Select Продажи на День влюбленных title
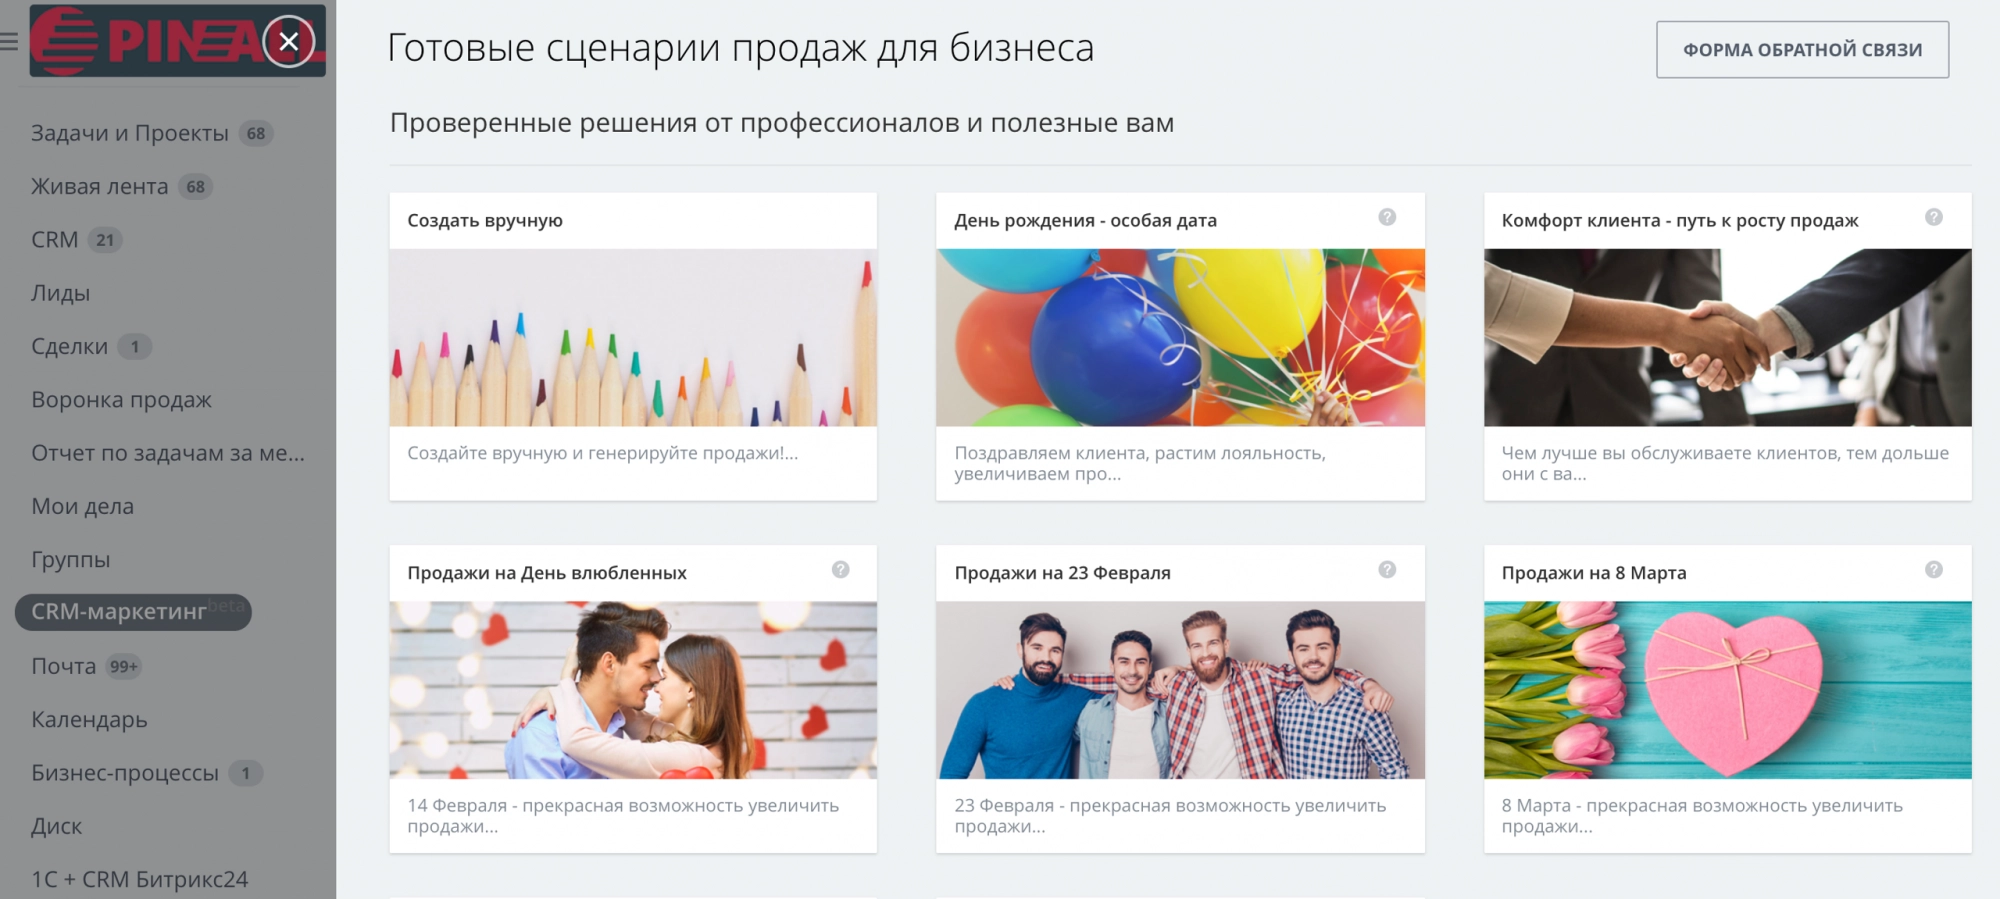This screenshot has height=899, width=2000. (547, 573)
